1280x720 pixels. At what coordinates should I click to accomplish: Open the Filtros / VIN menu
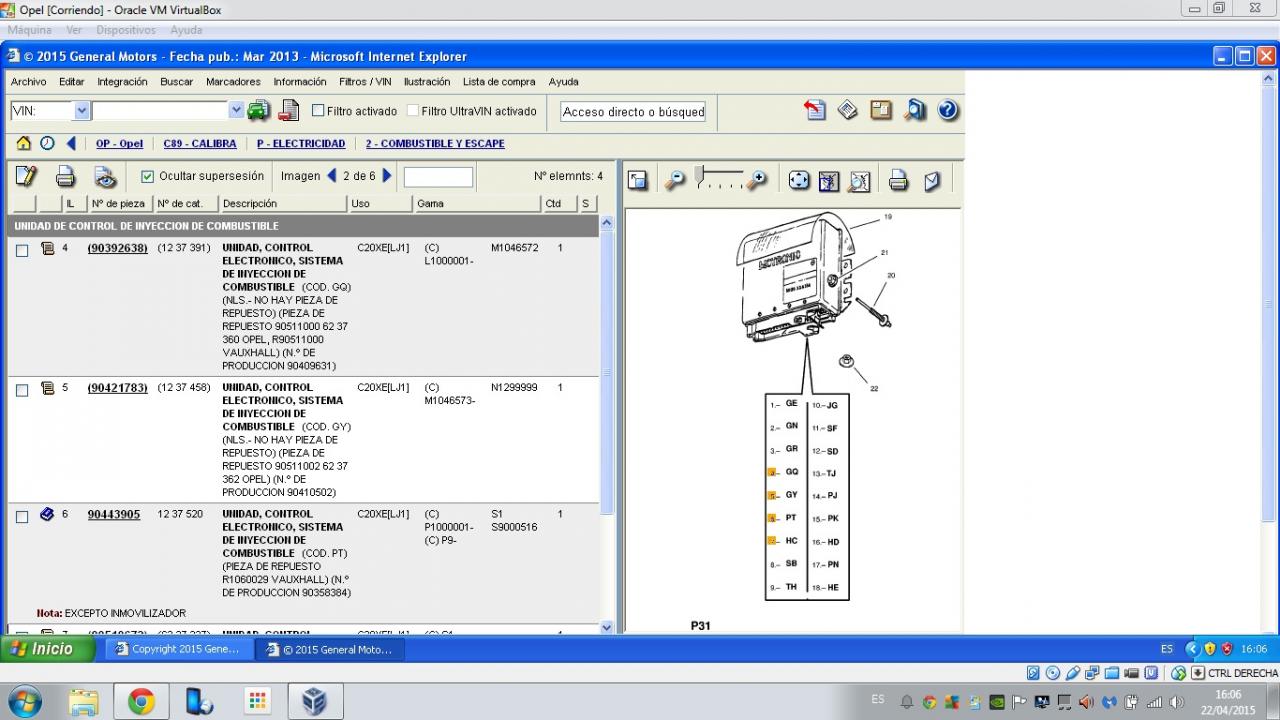[365, 82]
